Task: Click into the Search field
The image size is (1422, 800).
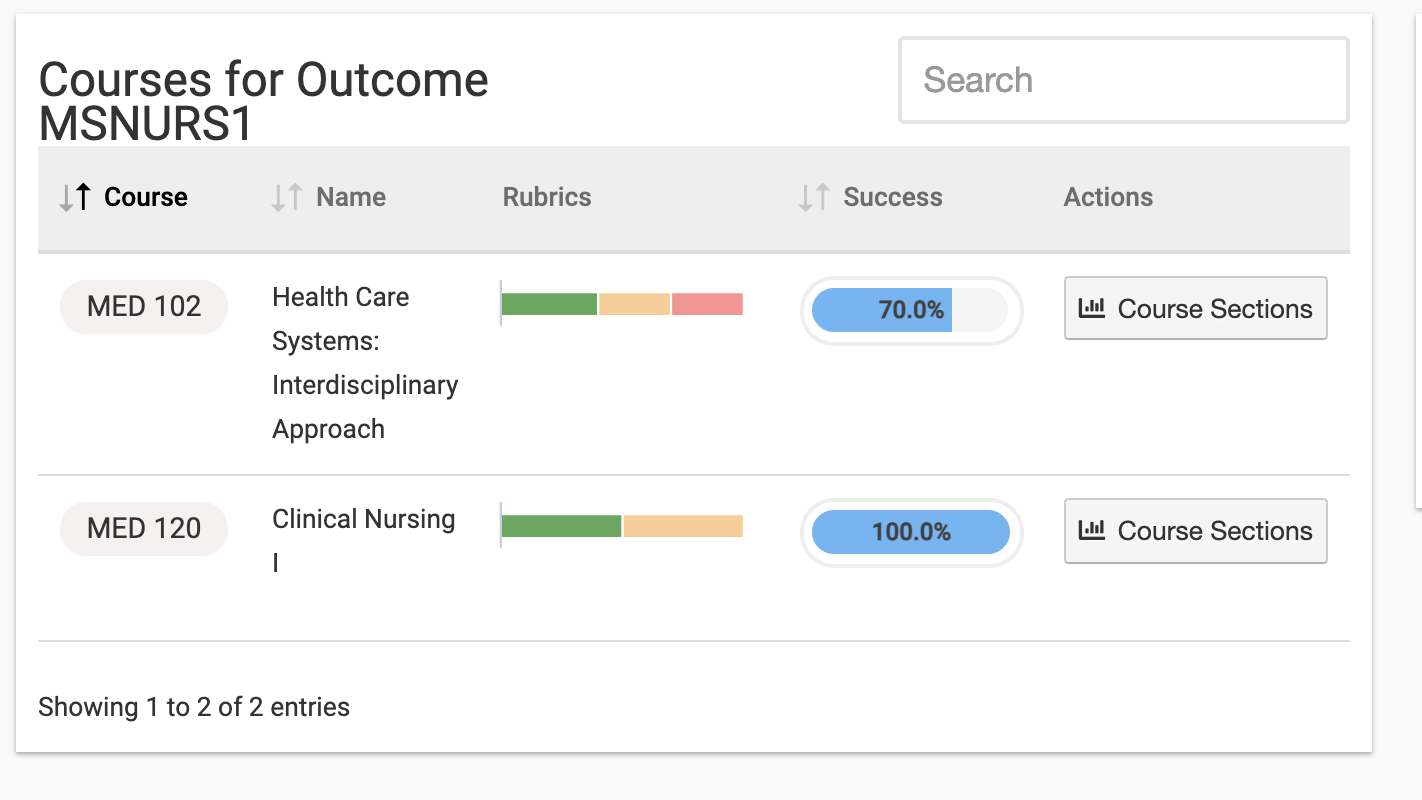Action: tap(1123, 80)
